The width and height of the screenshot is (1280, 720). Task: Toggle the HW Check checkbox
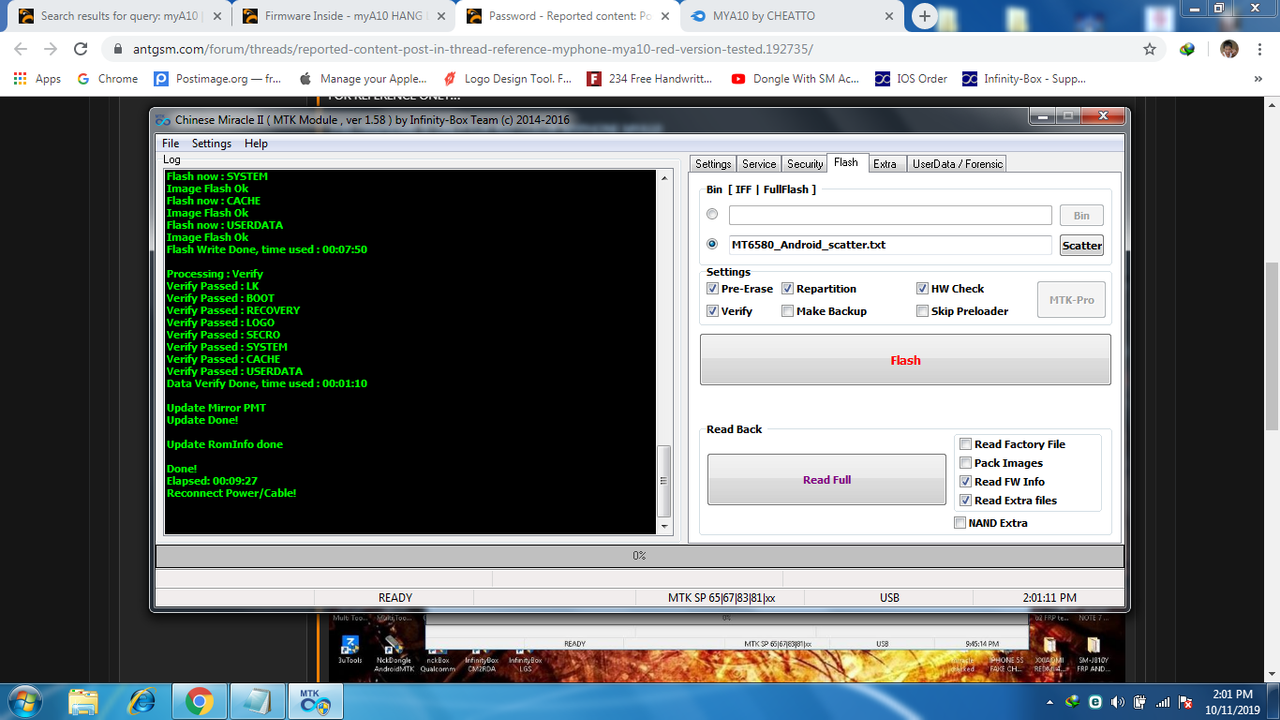(923, 289)
